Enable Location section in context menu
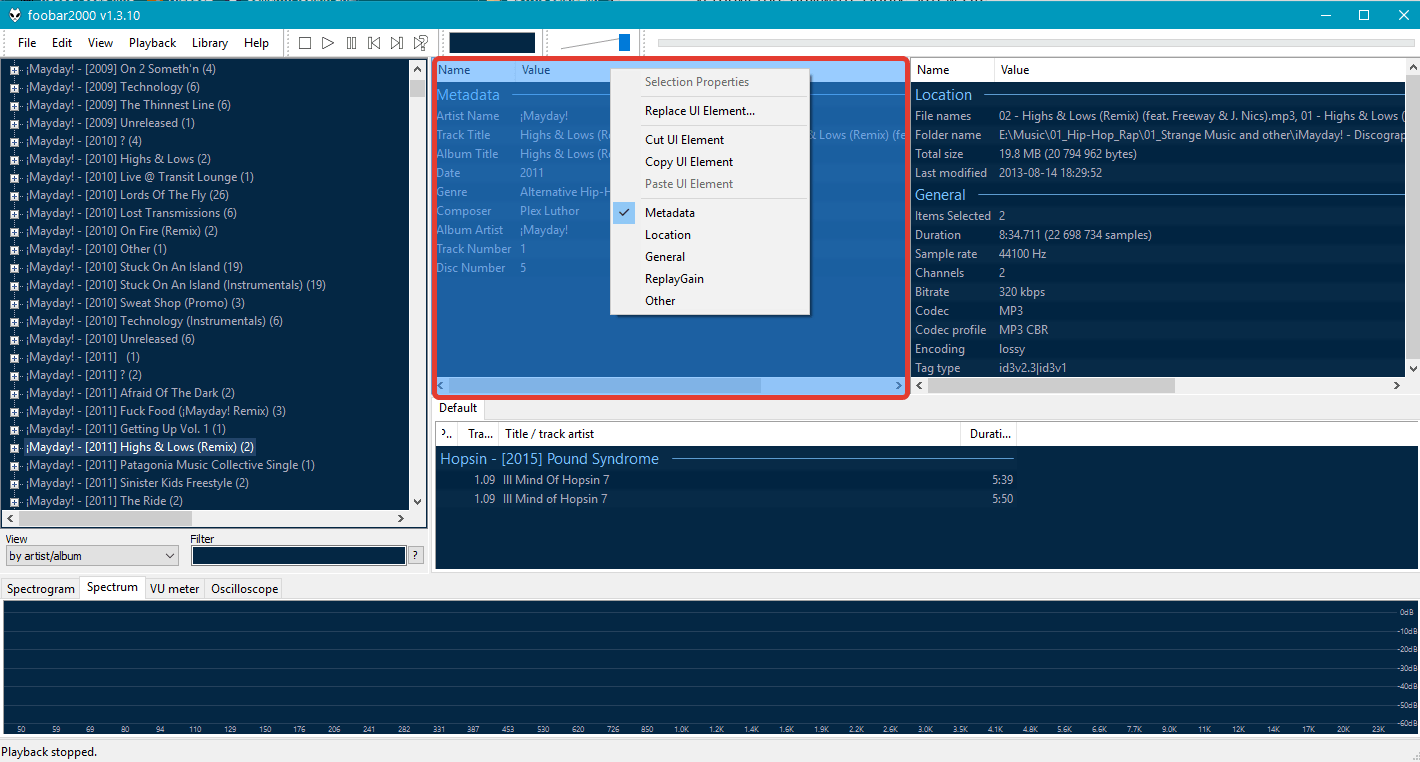1420x762 pixels. (x=709, y=235)
